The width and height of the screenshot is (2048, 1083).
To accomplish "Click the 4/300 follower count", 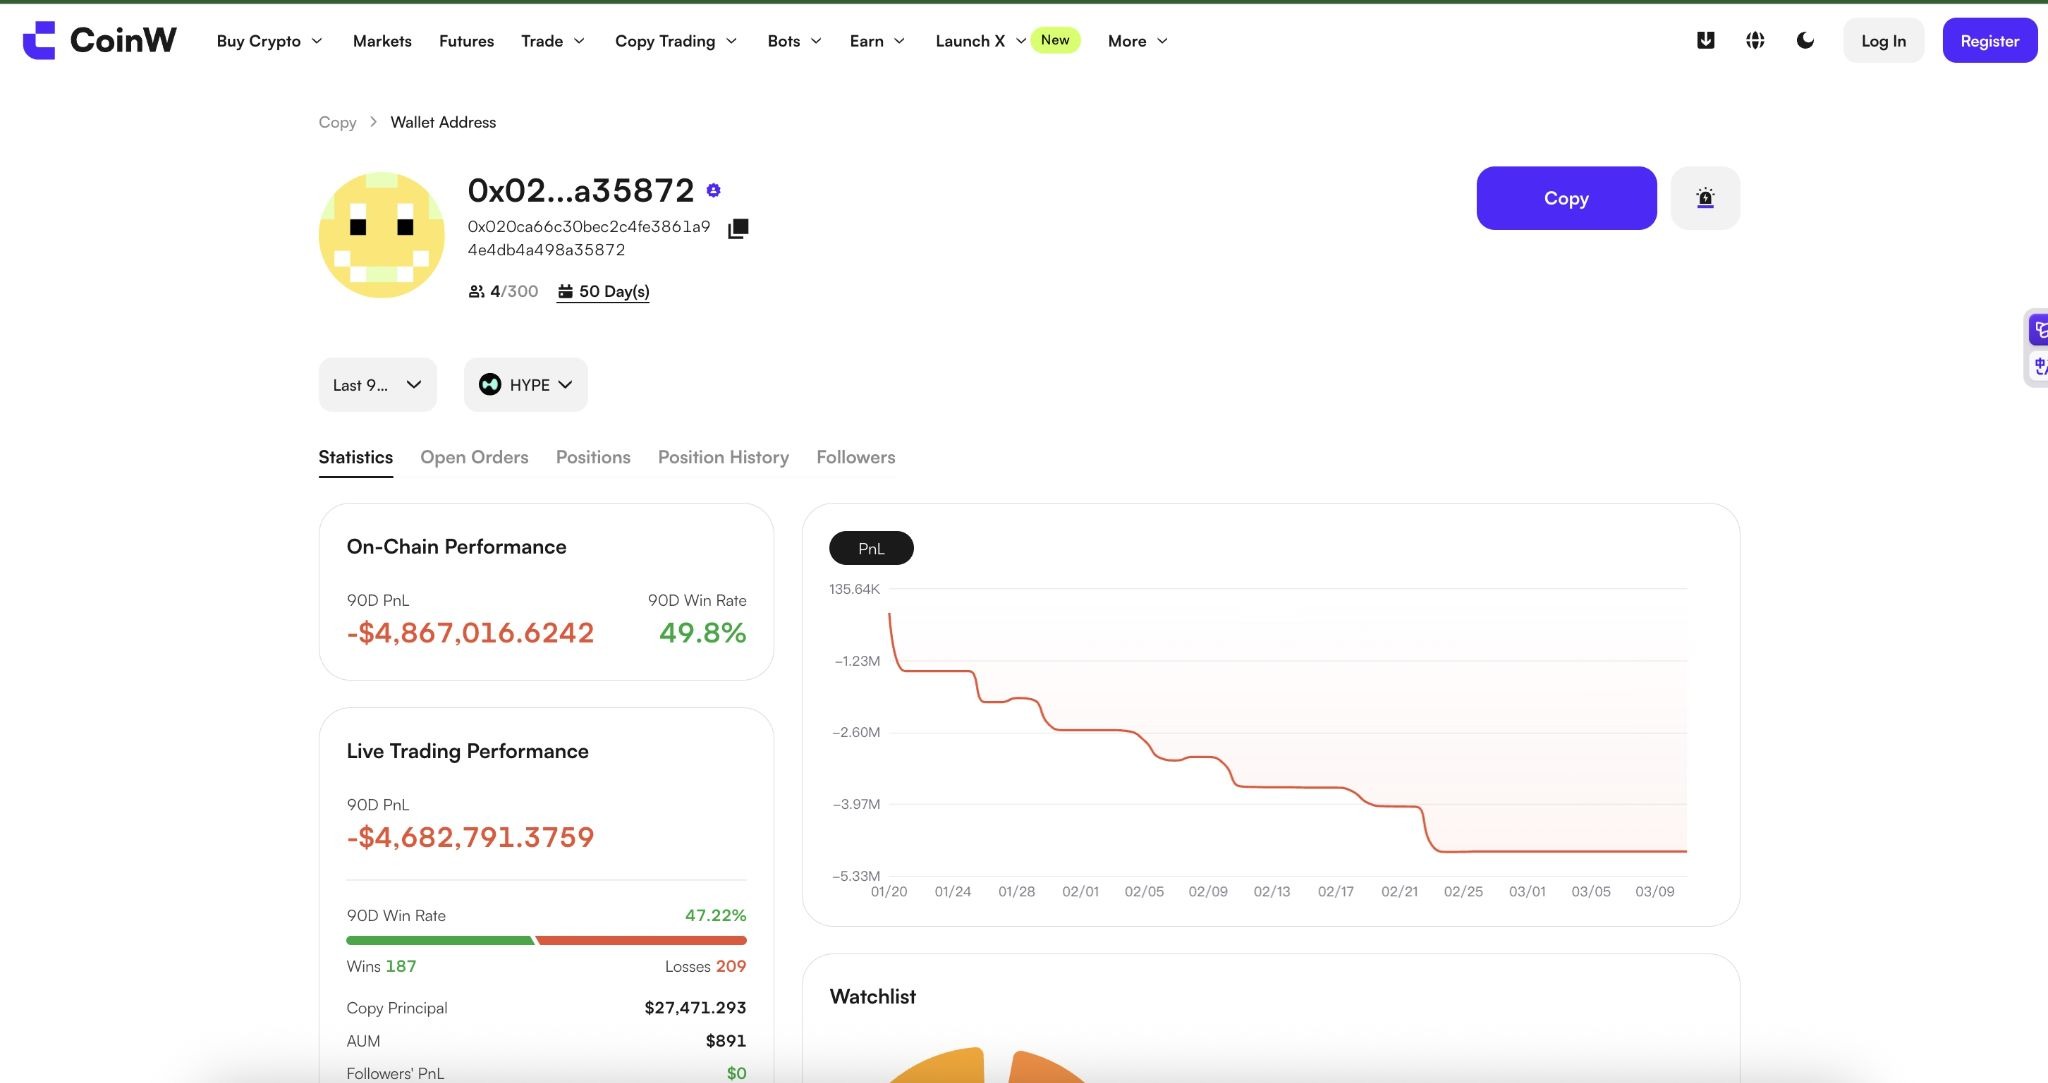I will (514, 292).
